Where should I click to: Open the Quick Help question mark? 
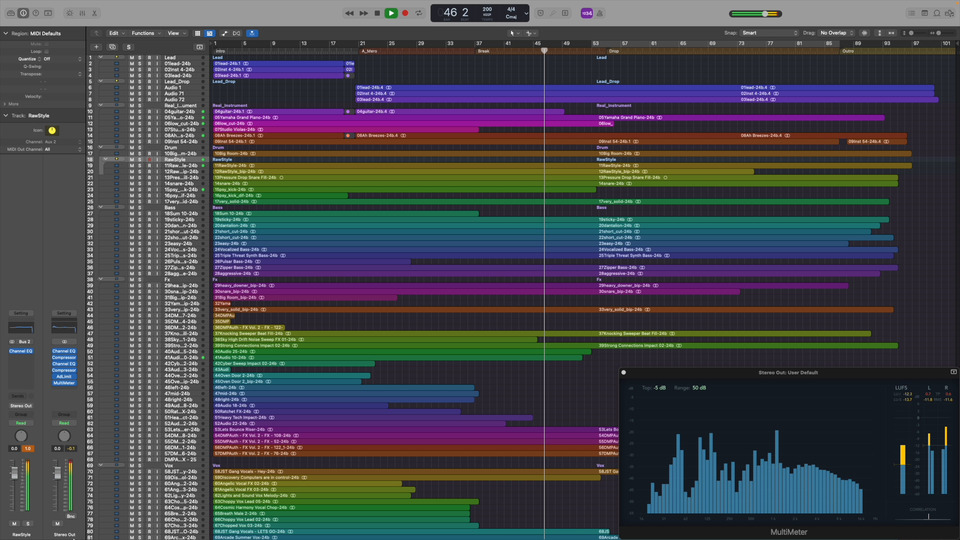click(36, 13)
